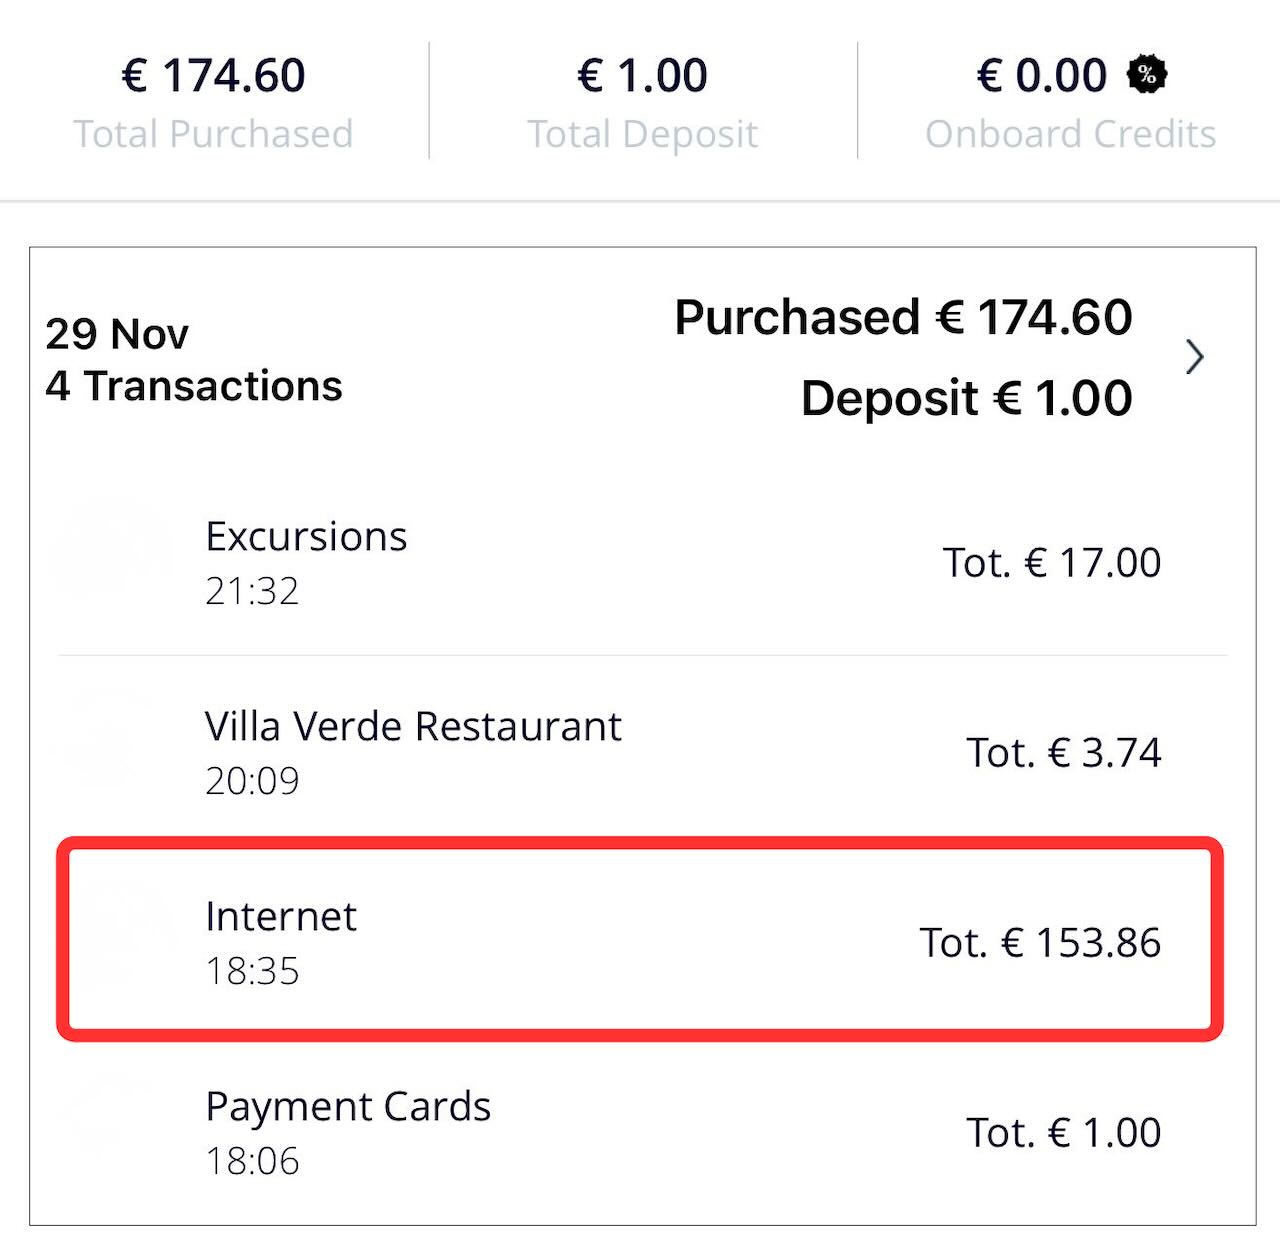Open the Internet transaction highlighted in red
The image size is (1280, 1257).
coord(640,940)
